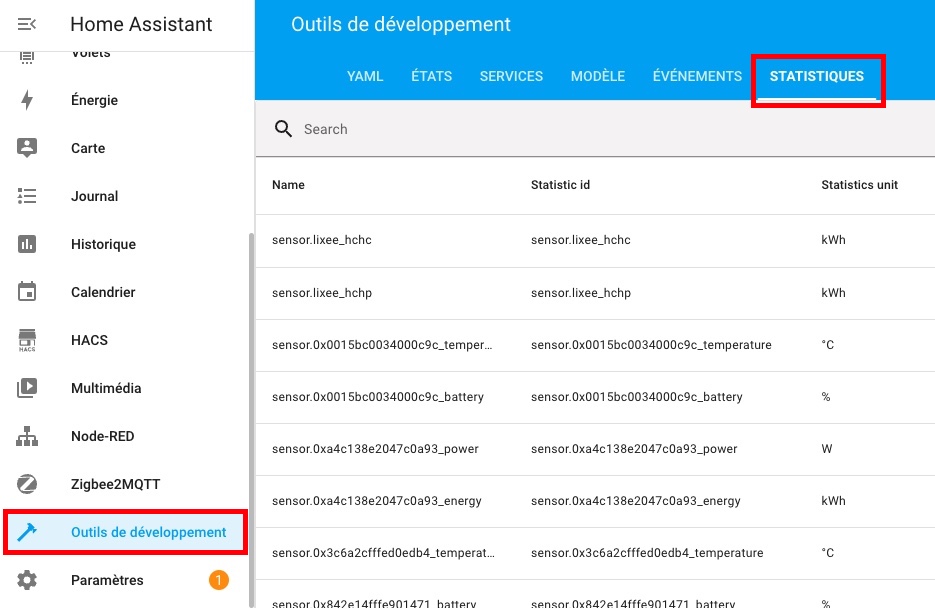The height and width of the screenshot is (608, 935).
Task: Open the Carte page
Action: point(88,148)
